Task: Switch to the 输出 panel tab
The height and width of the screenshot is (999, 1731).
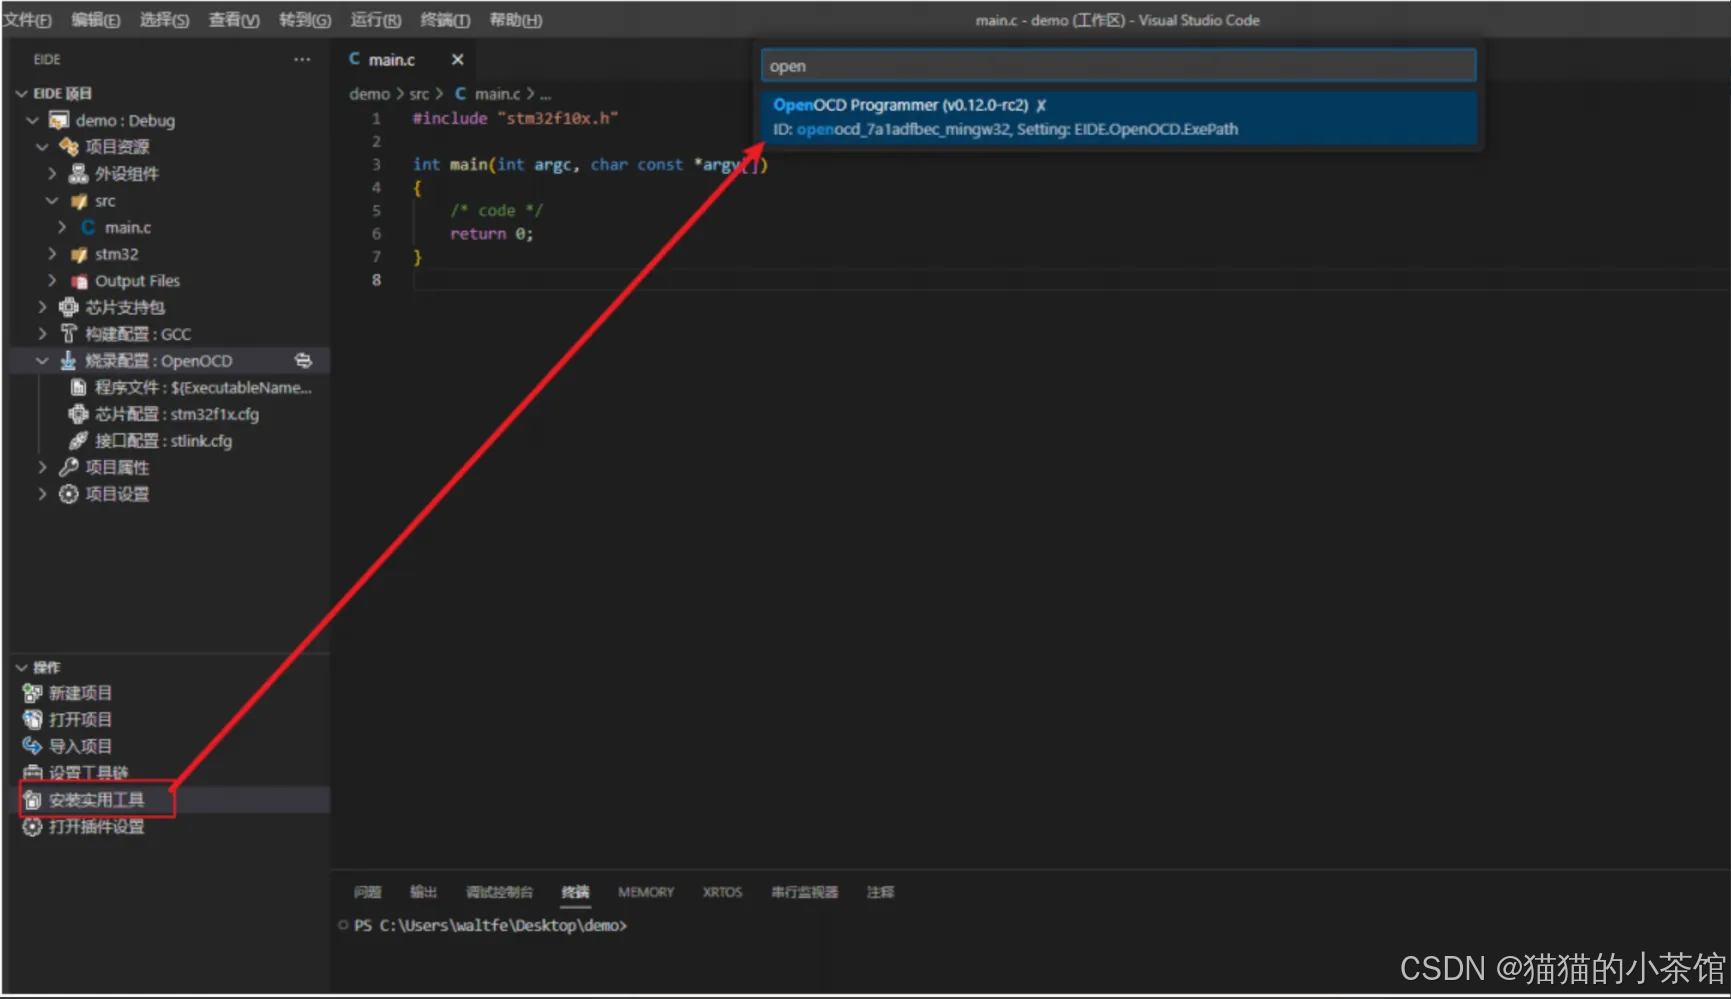Action: pos(424,892)
